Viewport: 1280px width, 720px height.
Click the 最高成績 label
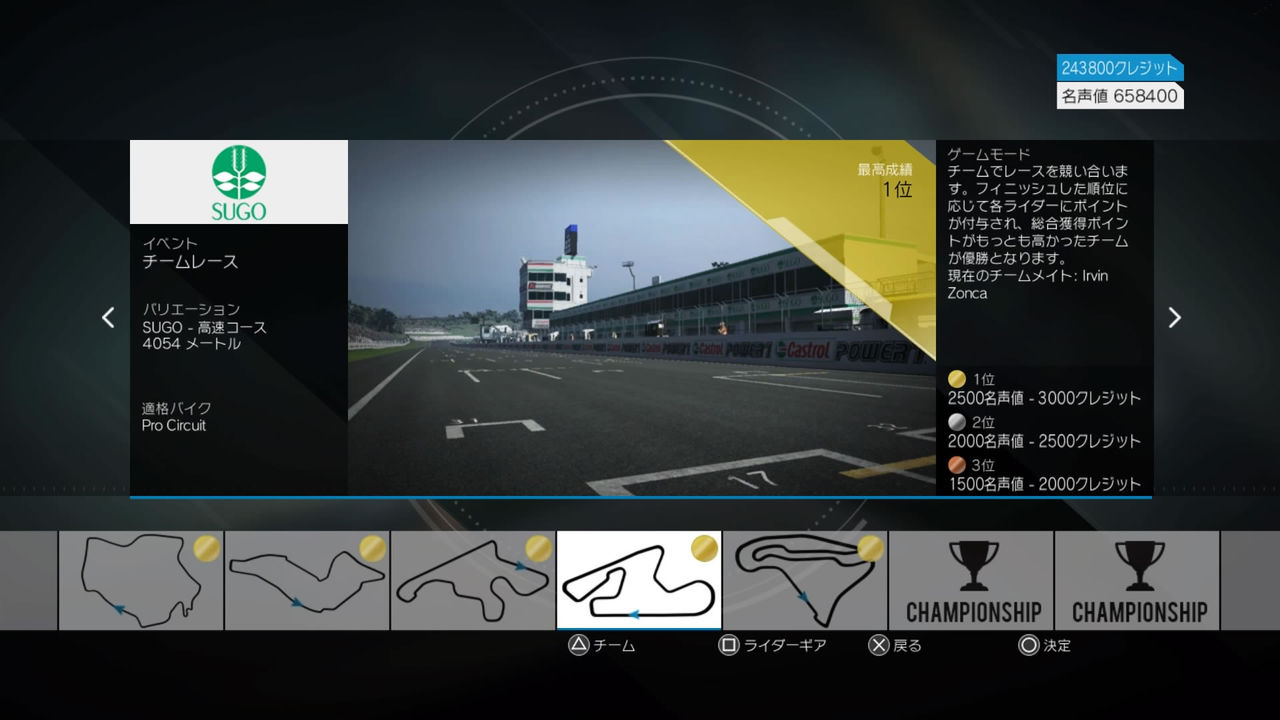(x=885, y=170)
